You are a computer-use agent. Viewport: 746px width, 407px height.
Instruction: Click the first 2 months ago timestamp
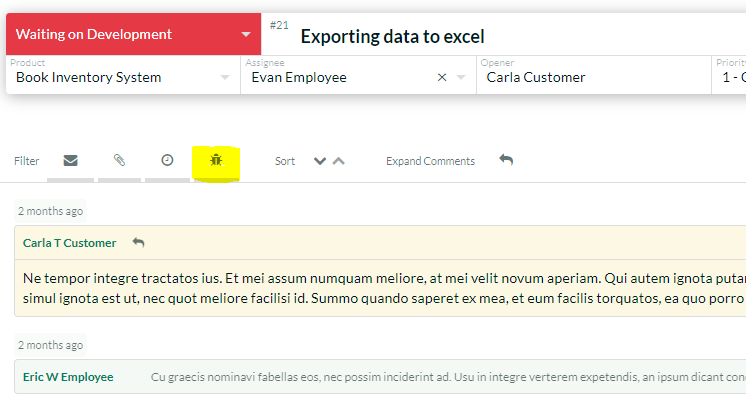pyautogui.click(x=50, y=211)
